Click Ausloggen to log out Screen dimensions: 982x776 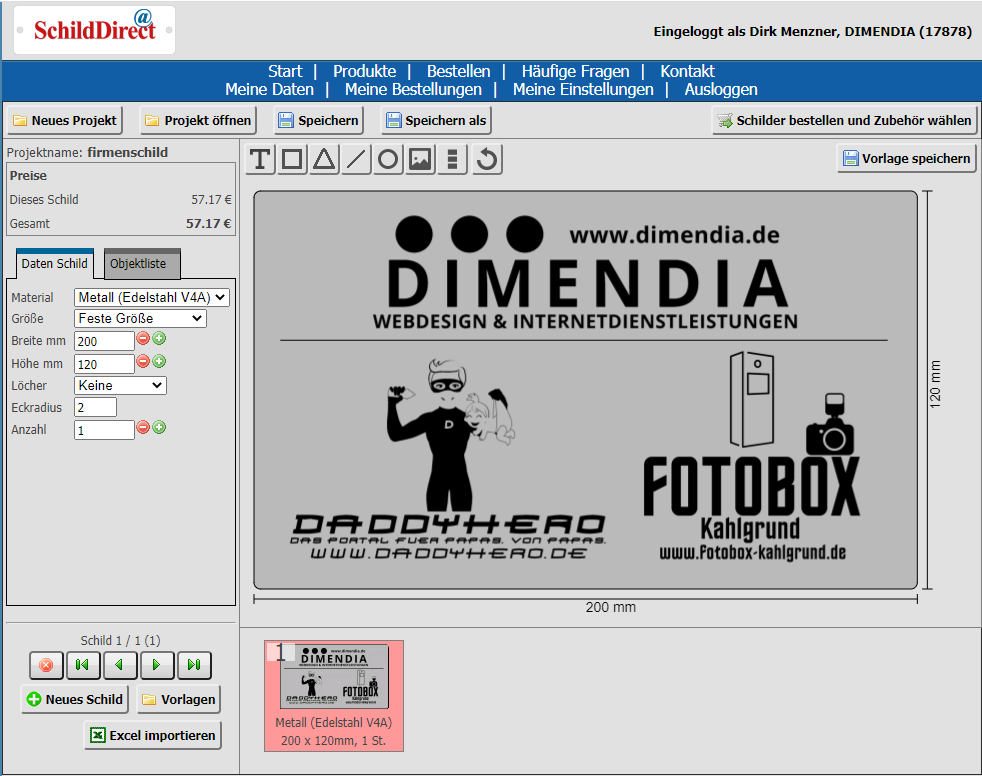tap(721, 90)
